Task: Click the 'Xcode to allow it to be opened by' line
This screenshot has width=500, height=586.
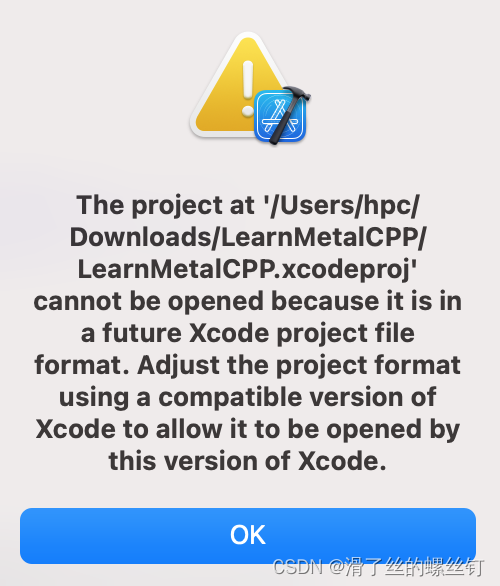Action: [x=248, y=429]
